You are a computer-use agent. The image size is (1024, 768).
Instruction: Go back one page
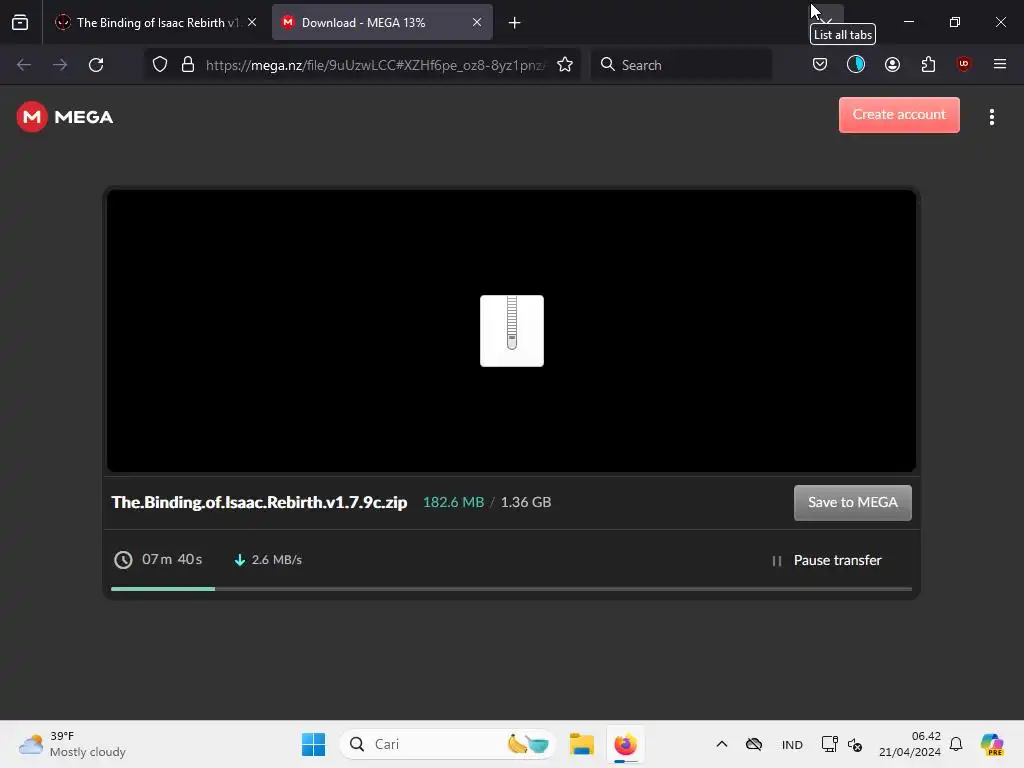click(24, 65)
